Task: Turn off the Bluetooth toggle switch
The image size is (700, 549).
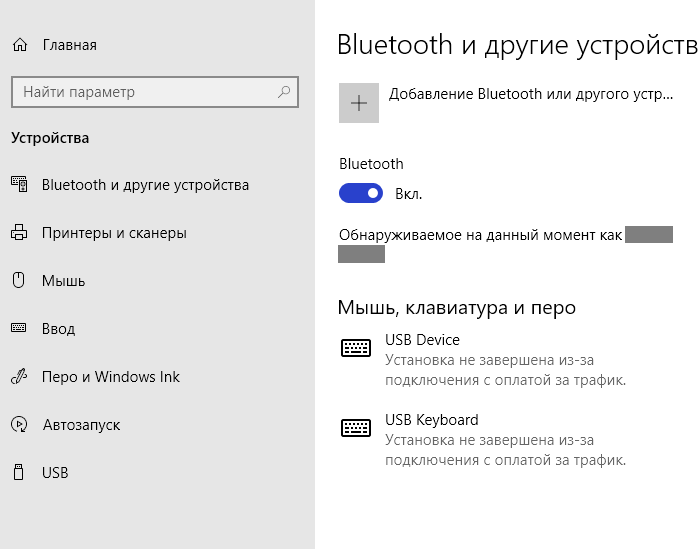Action: [361, 193]
